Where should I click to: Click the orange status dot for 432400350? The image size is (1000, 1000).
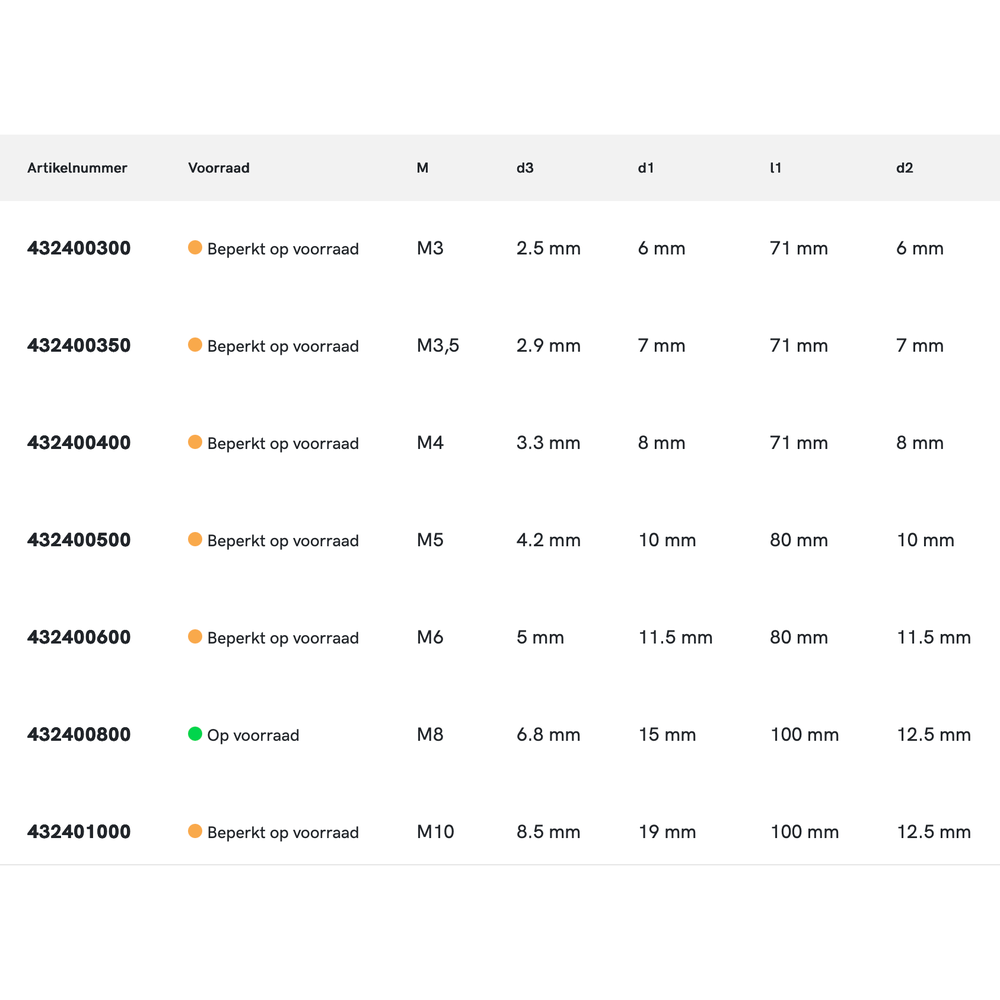195,345
